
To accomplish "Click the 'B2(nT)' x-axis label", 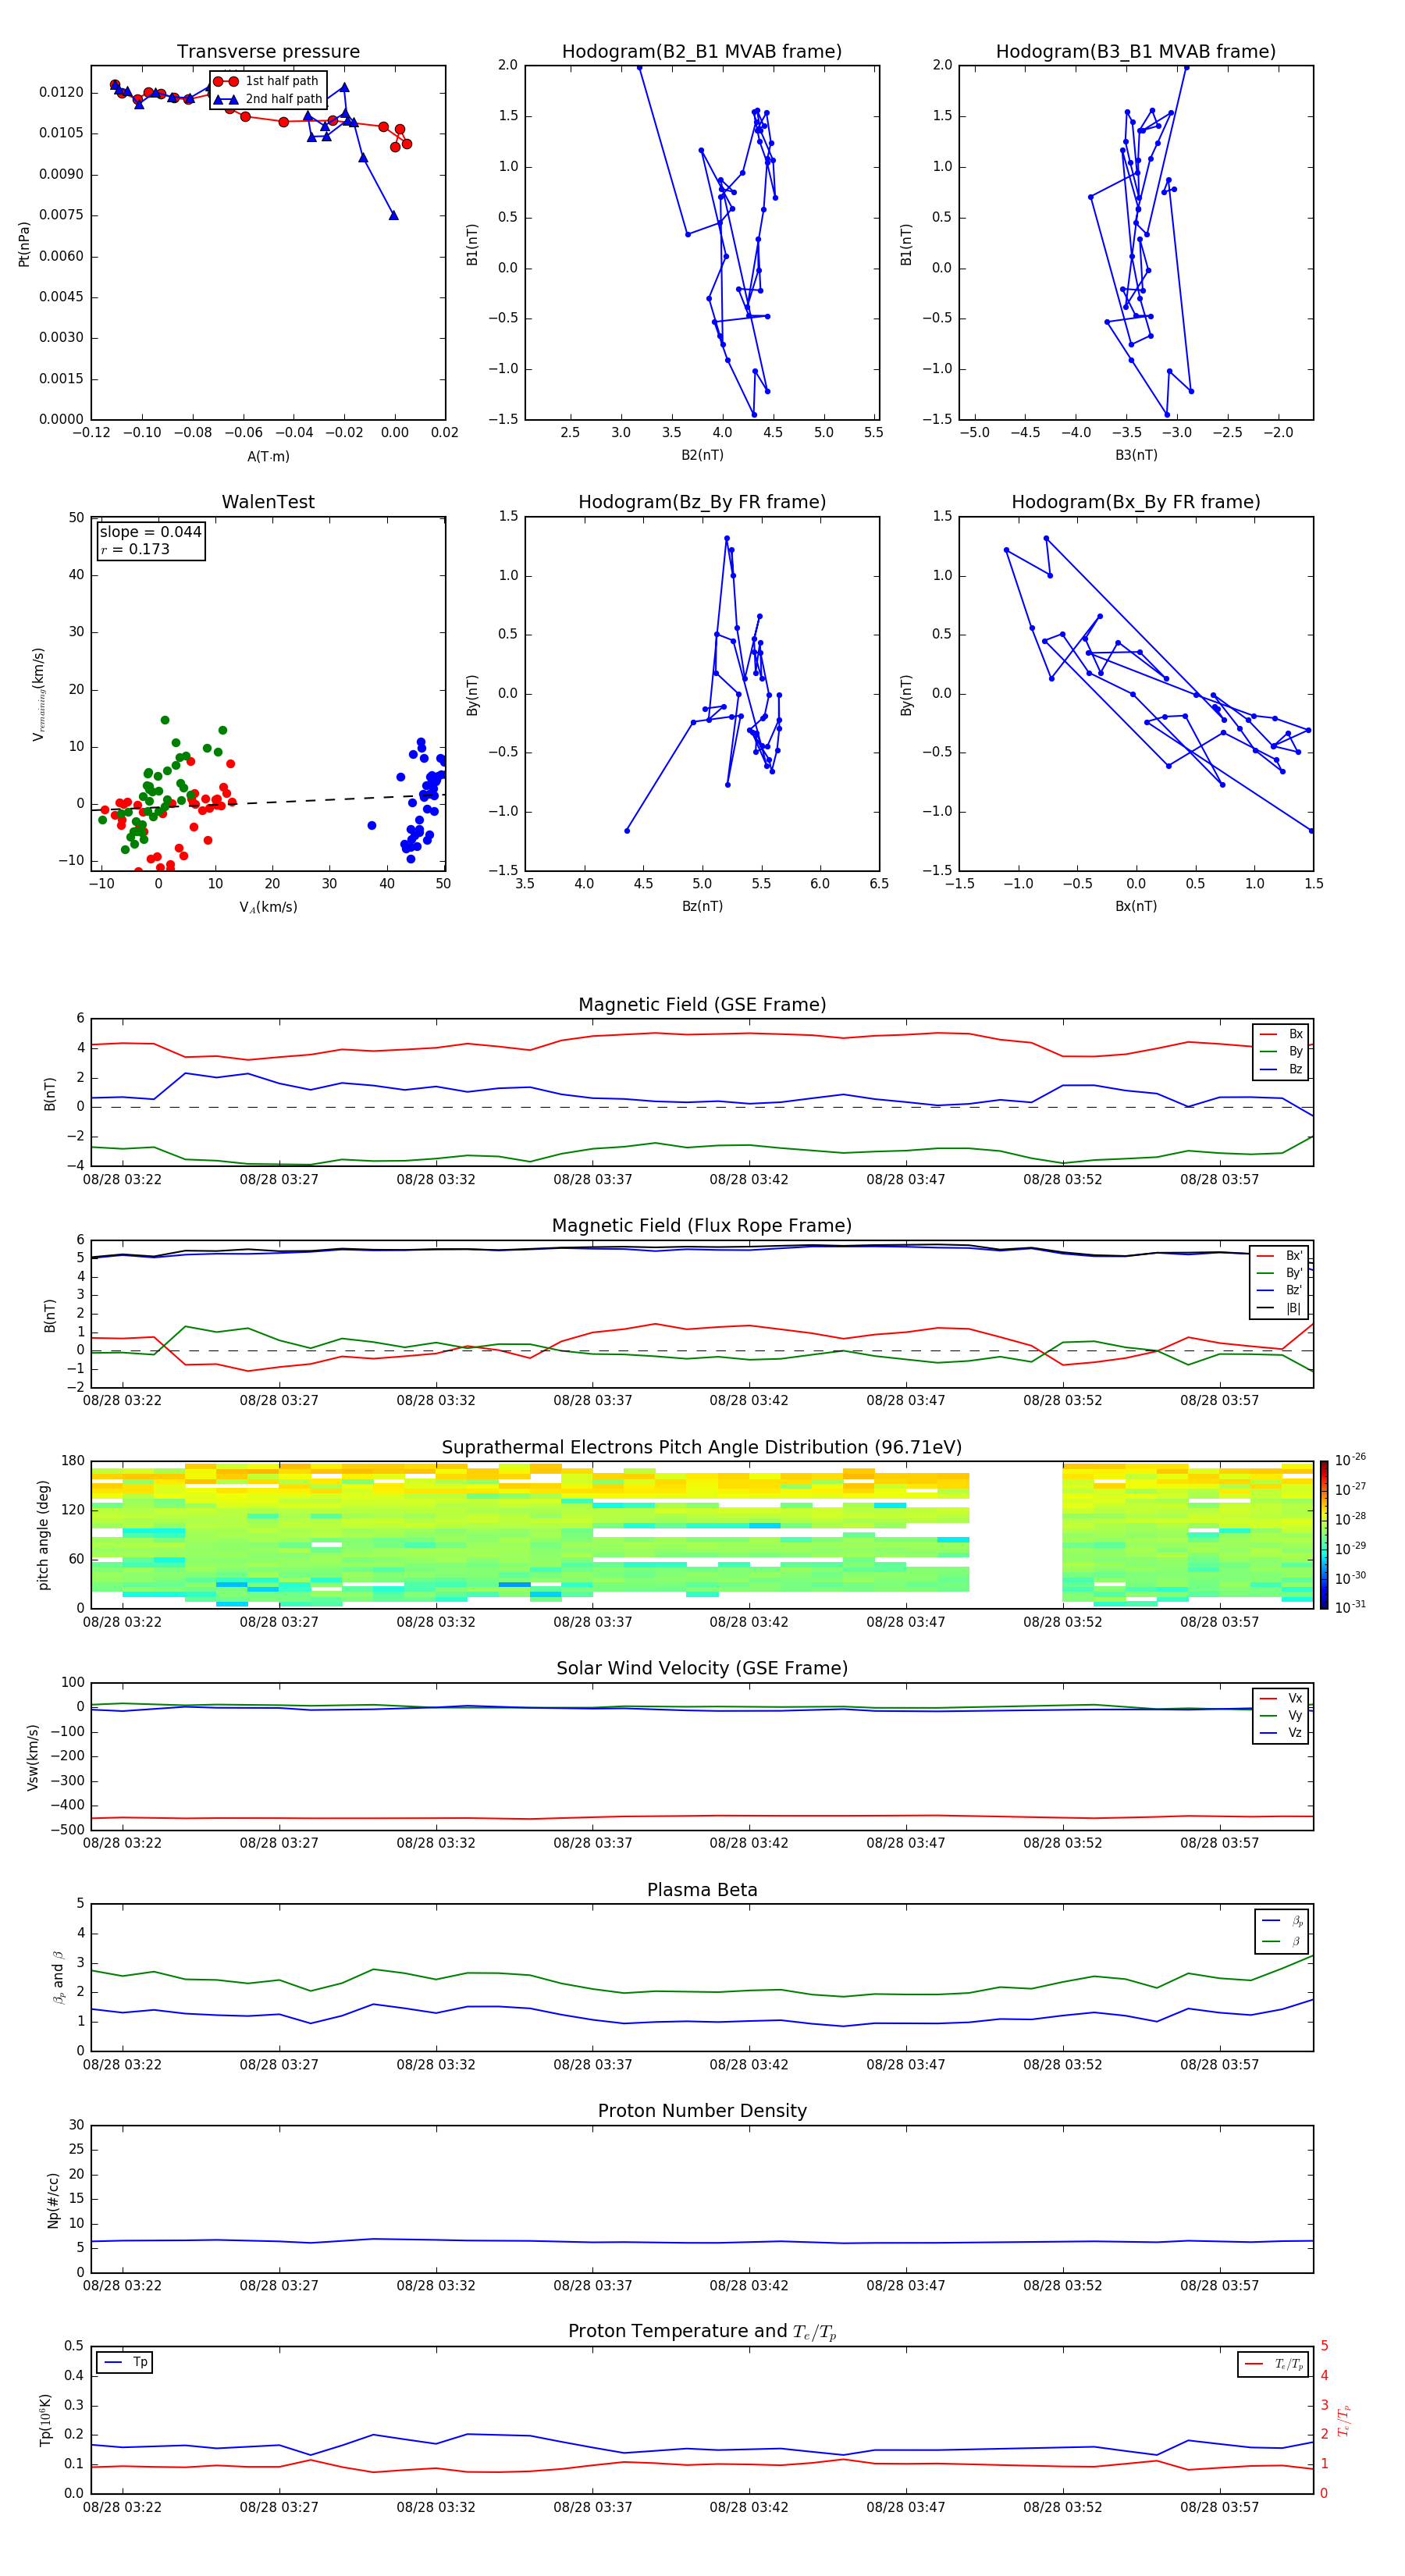I will point(702,455).
